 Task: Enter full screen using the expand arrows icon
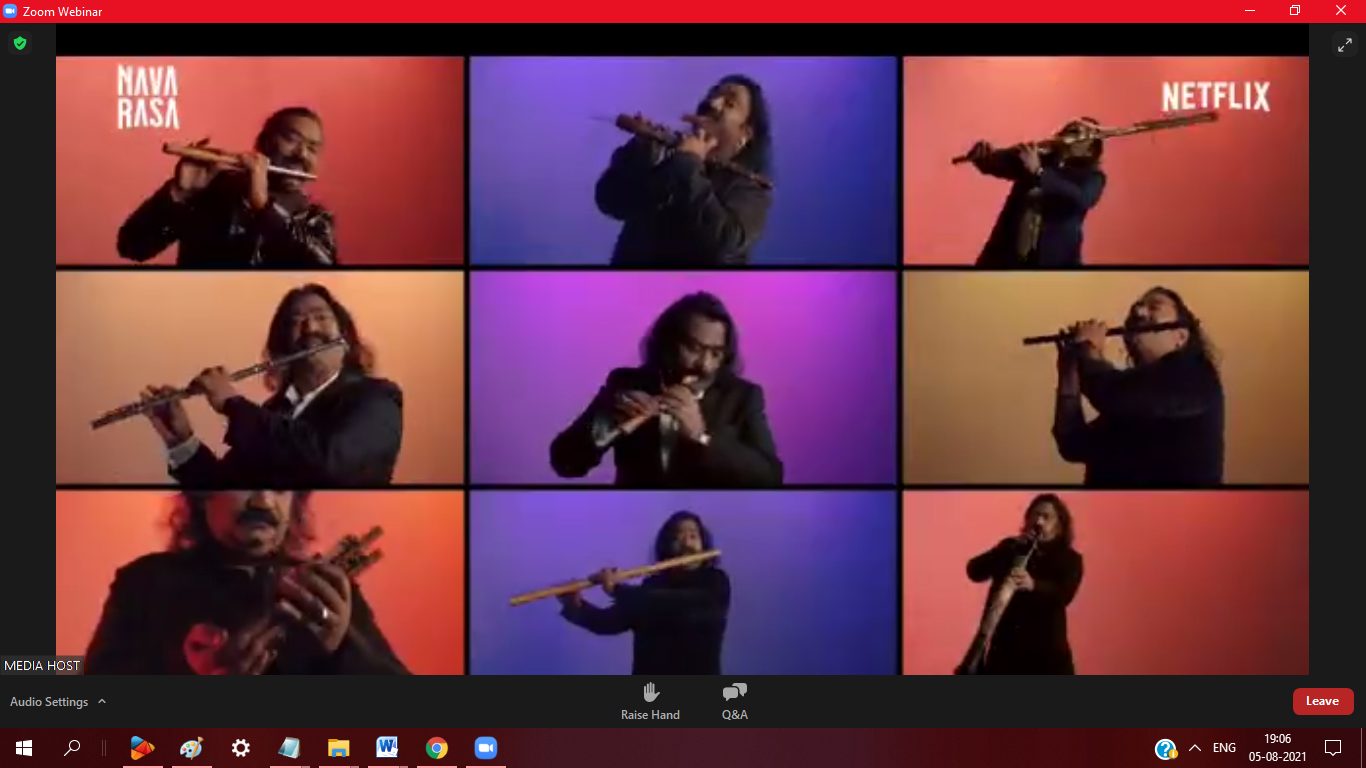[1344, 45]
